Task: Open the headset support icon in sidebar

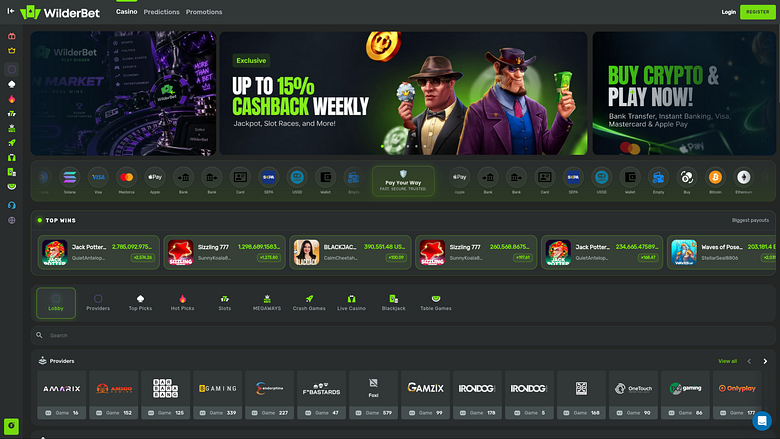Action: tap(11, 205)
